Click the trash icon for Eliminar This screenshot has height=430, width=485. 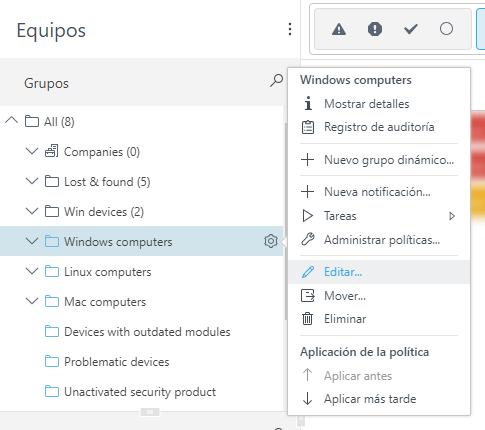pos(307,319)
